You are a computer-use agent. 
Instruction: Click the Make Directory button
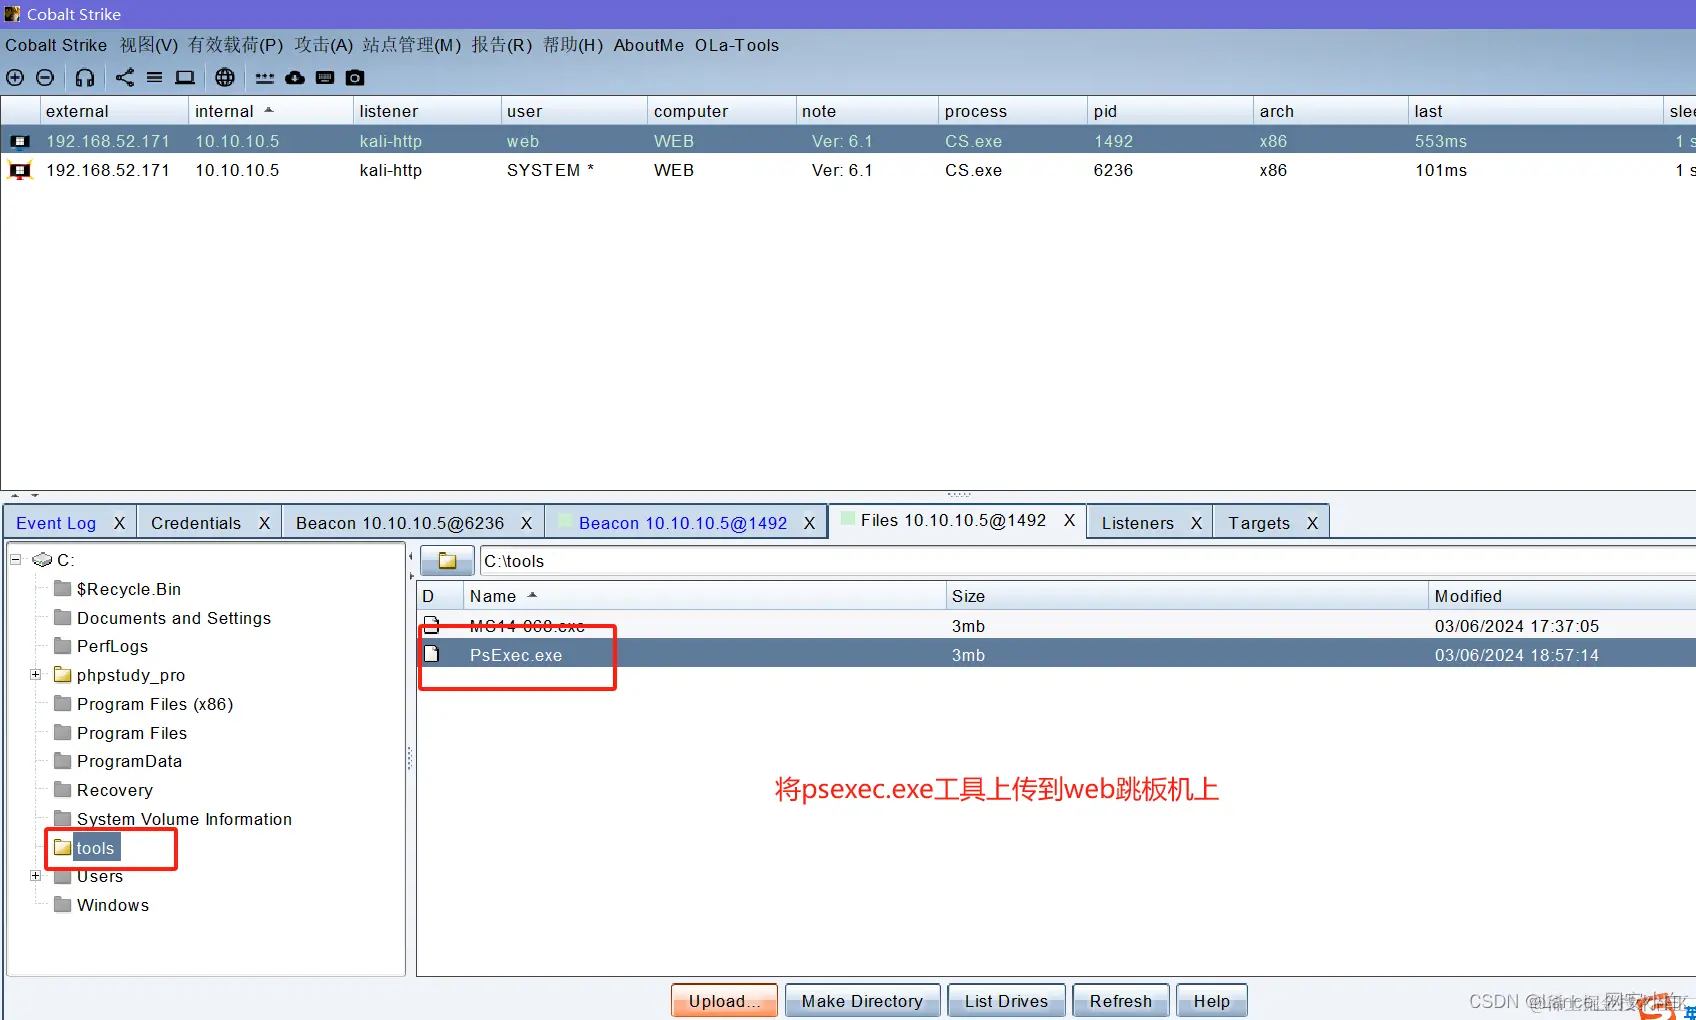[862, 1001]
